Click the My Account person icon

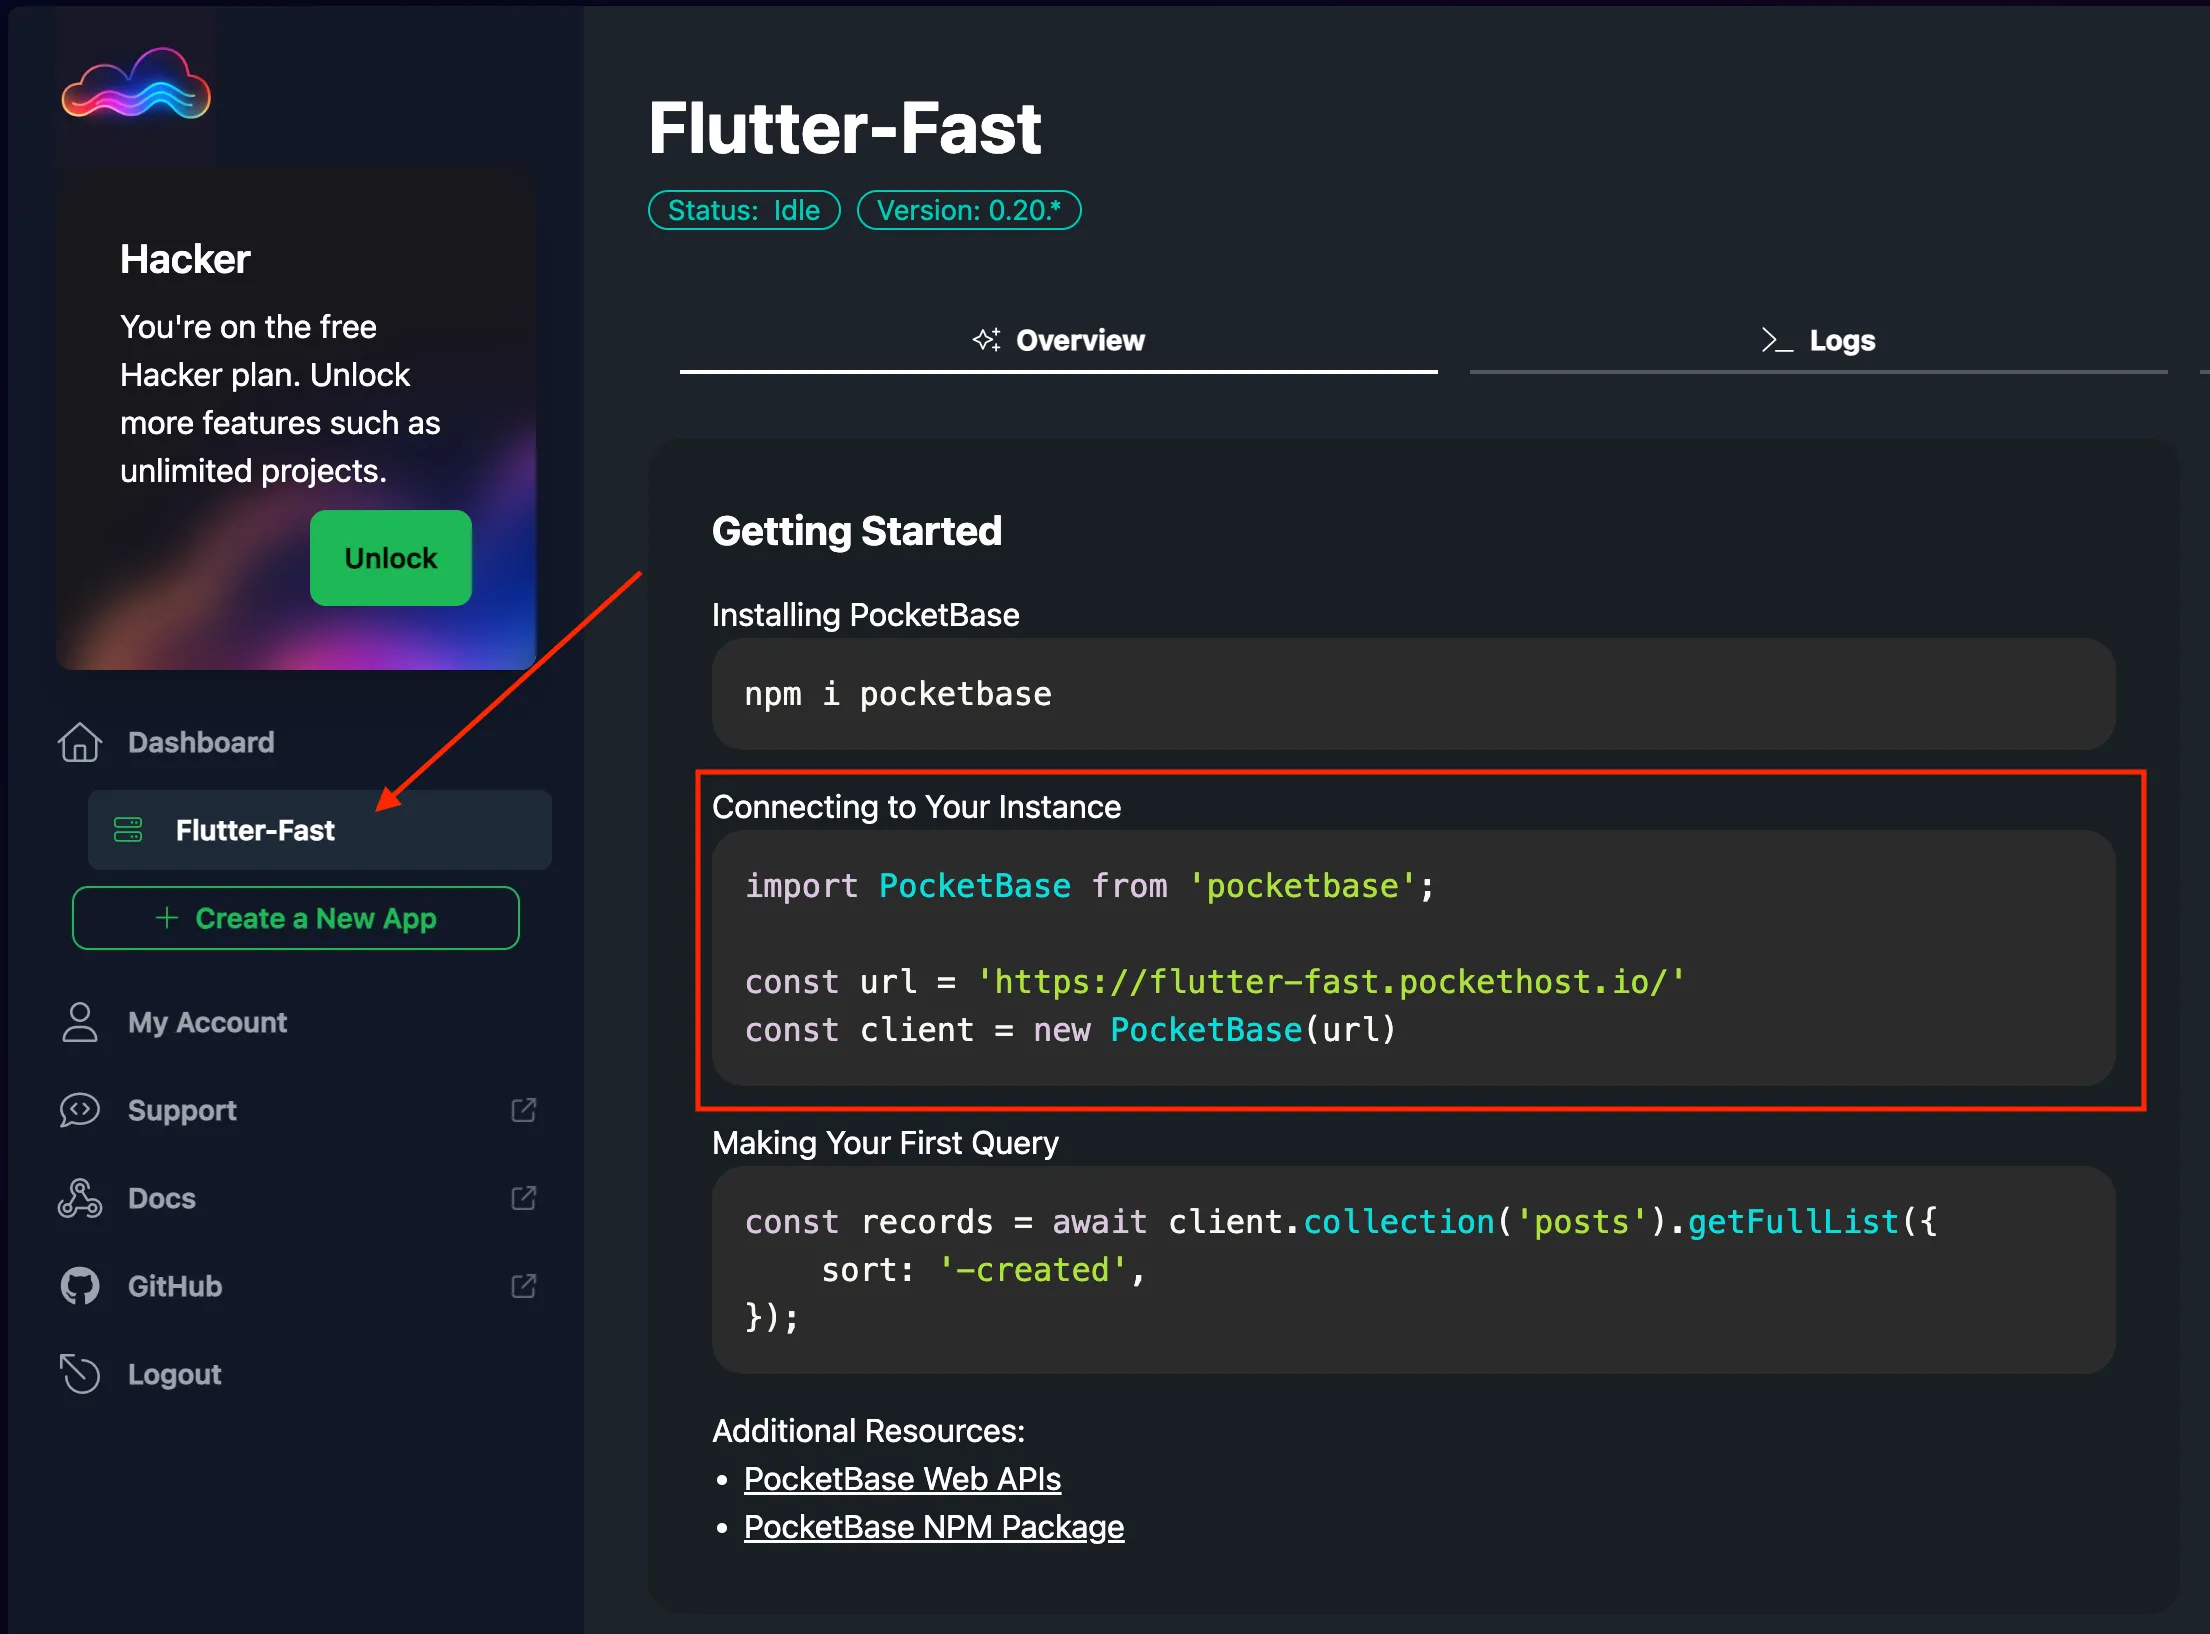point(80,1022)
